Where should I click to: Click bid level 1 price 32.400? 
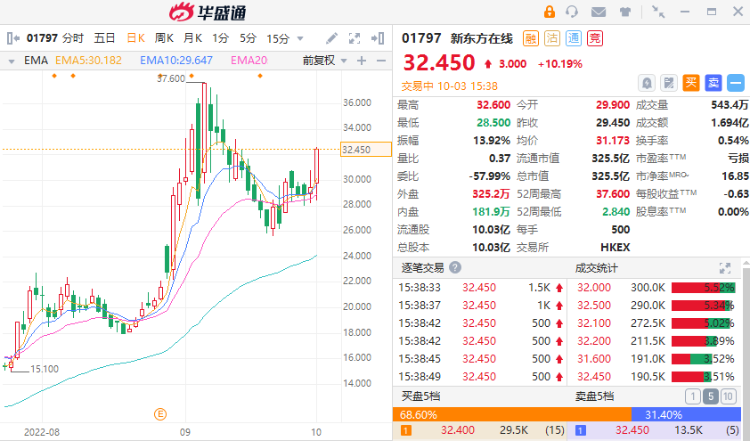(457, 430)
